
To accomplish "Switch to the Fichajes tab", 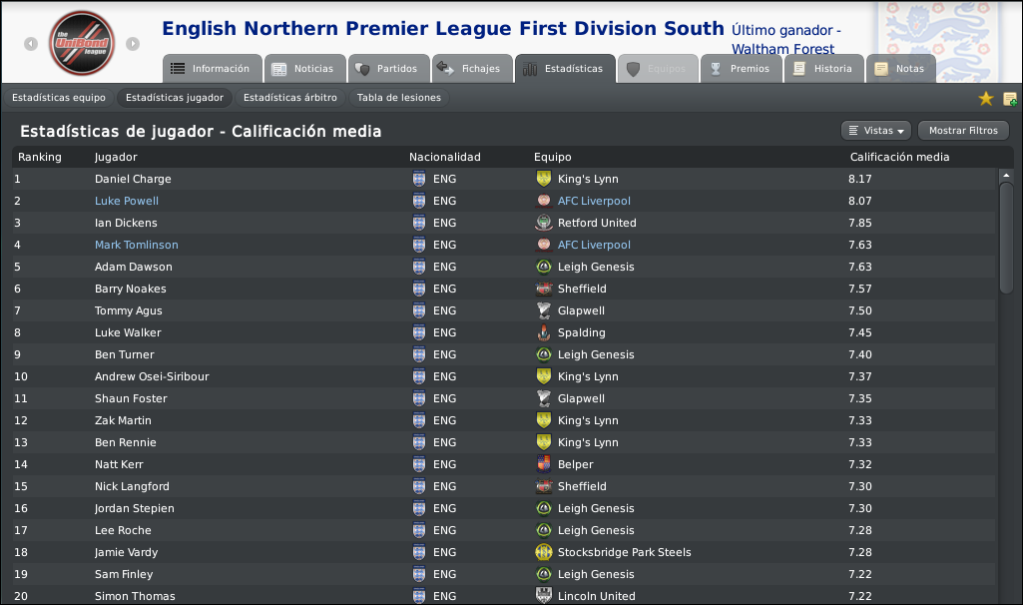I will point(472,69).
